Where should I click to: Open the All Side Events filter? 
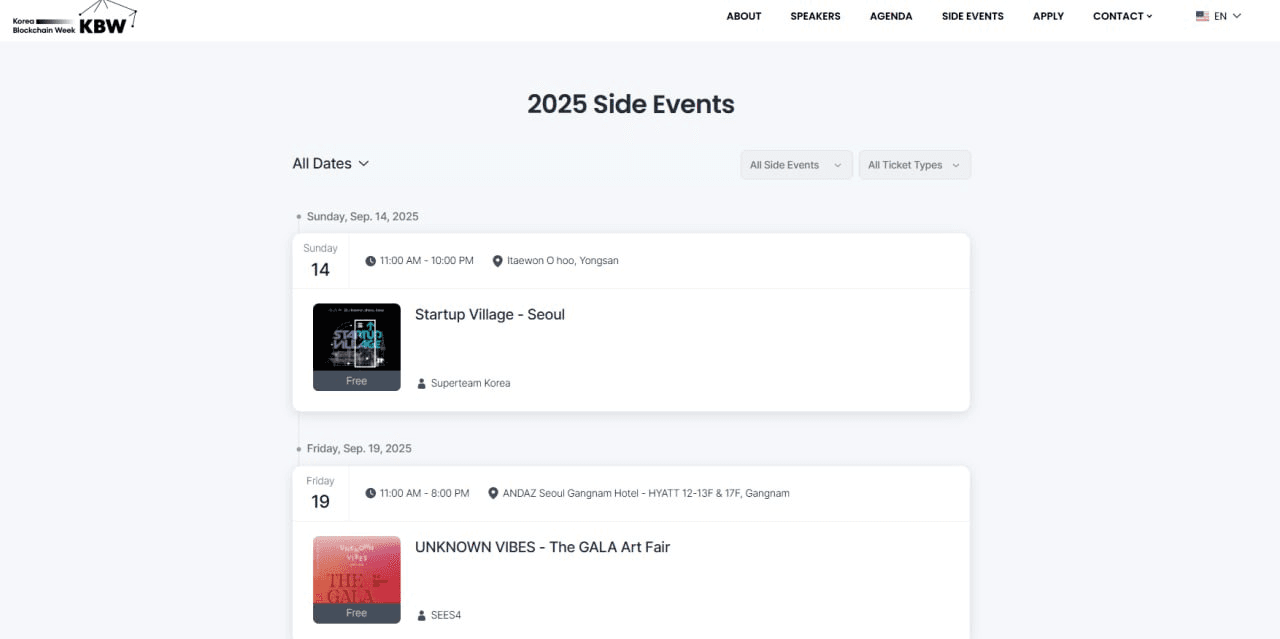[x=796, y=165]
